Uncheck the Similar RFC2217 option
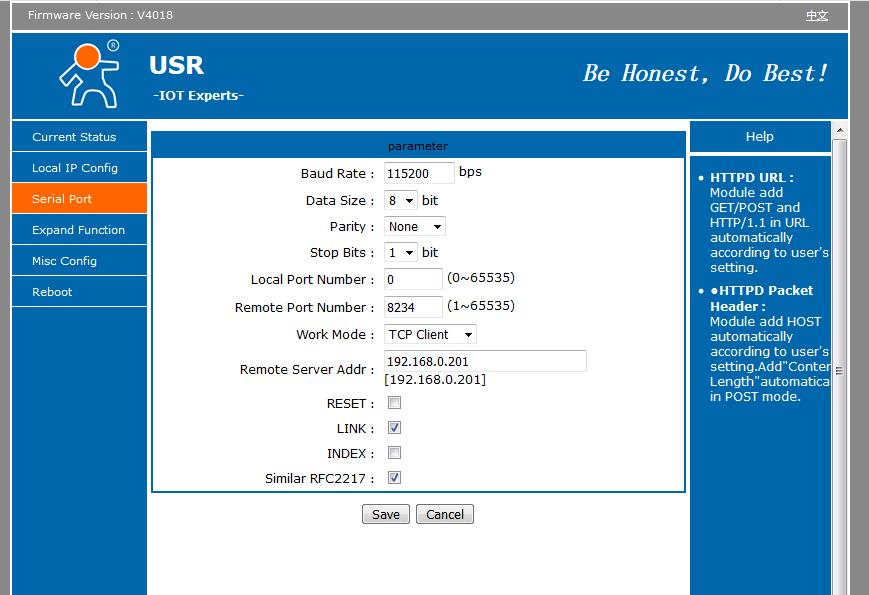Image resolution: width=869 pixels, height=595 pixels. 394,477
